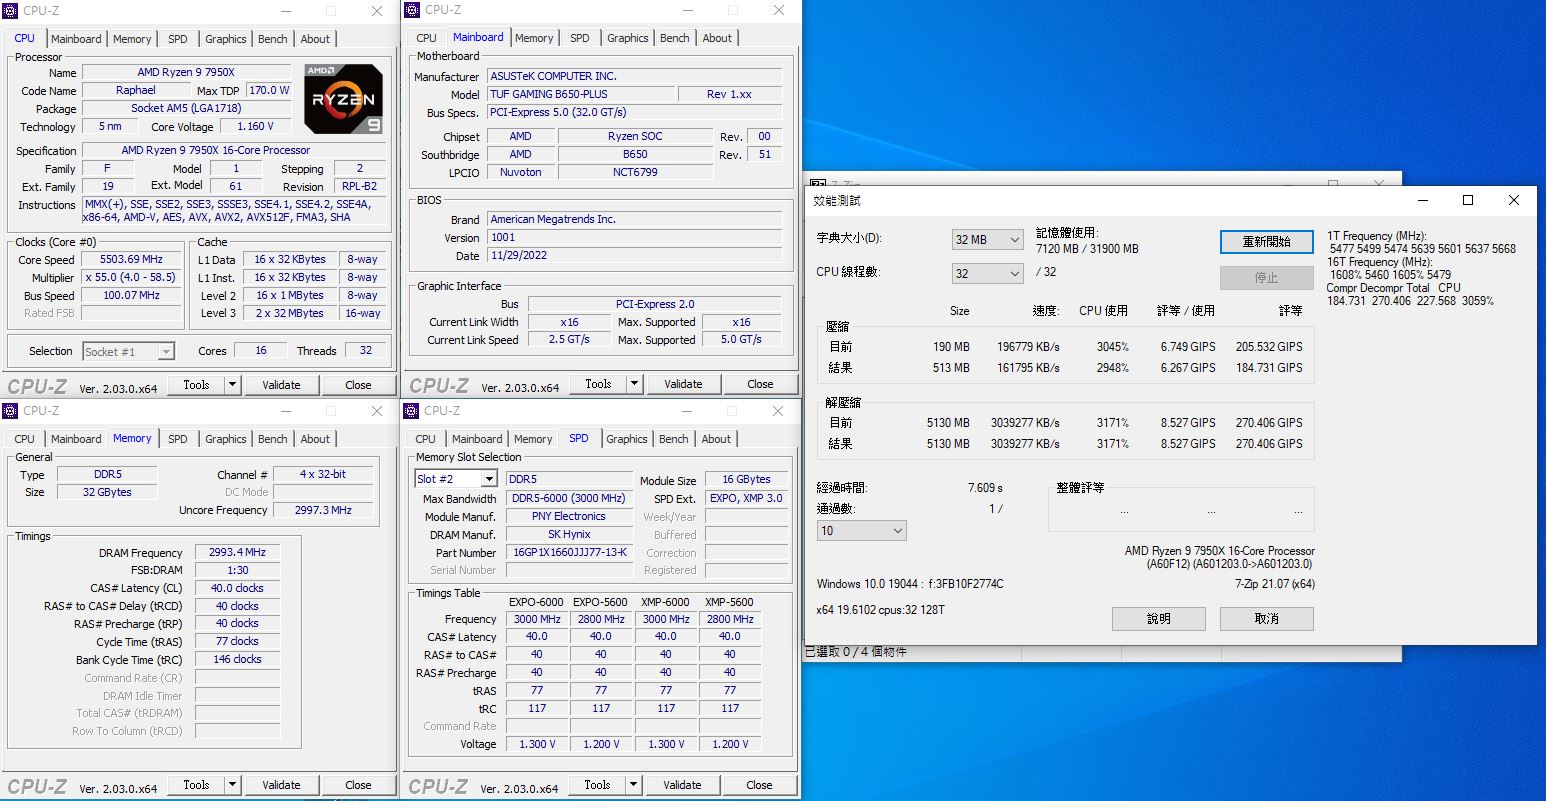The height and width of the screenshot is (801, 1546).
Task: Click LPCIO value 'NCT6799'
Action: (x=635, y=172)
